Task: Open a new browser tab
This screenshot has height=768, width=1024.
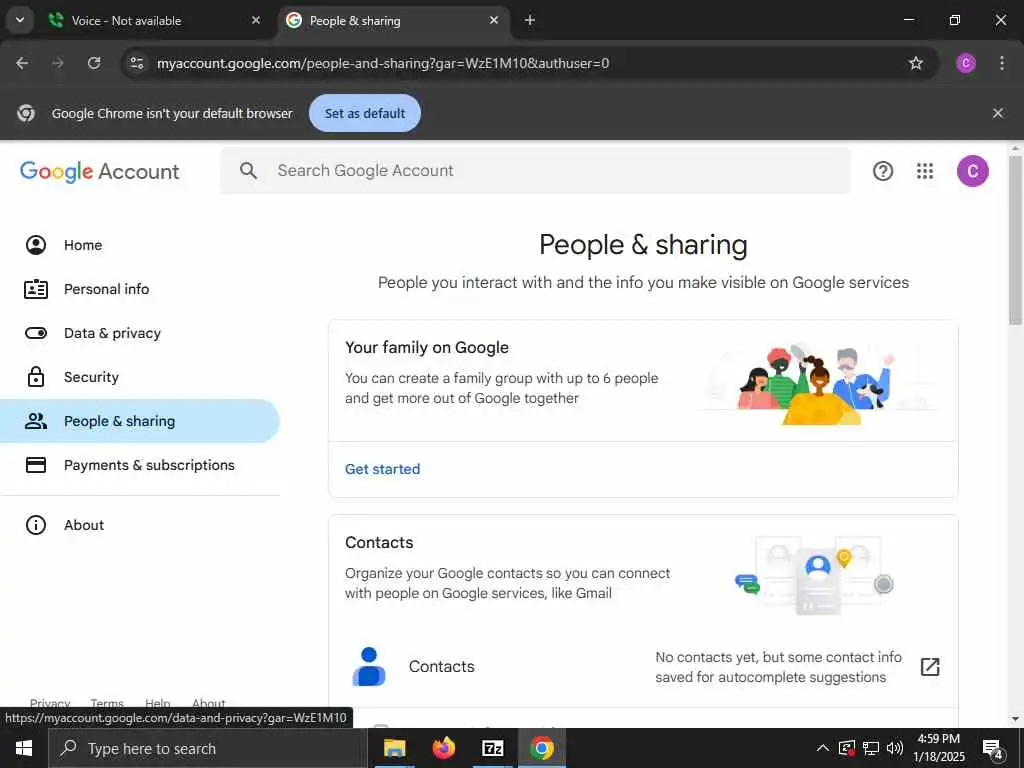Action: 530,20
